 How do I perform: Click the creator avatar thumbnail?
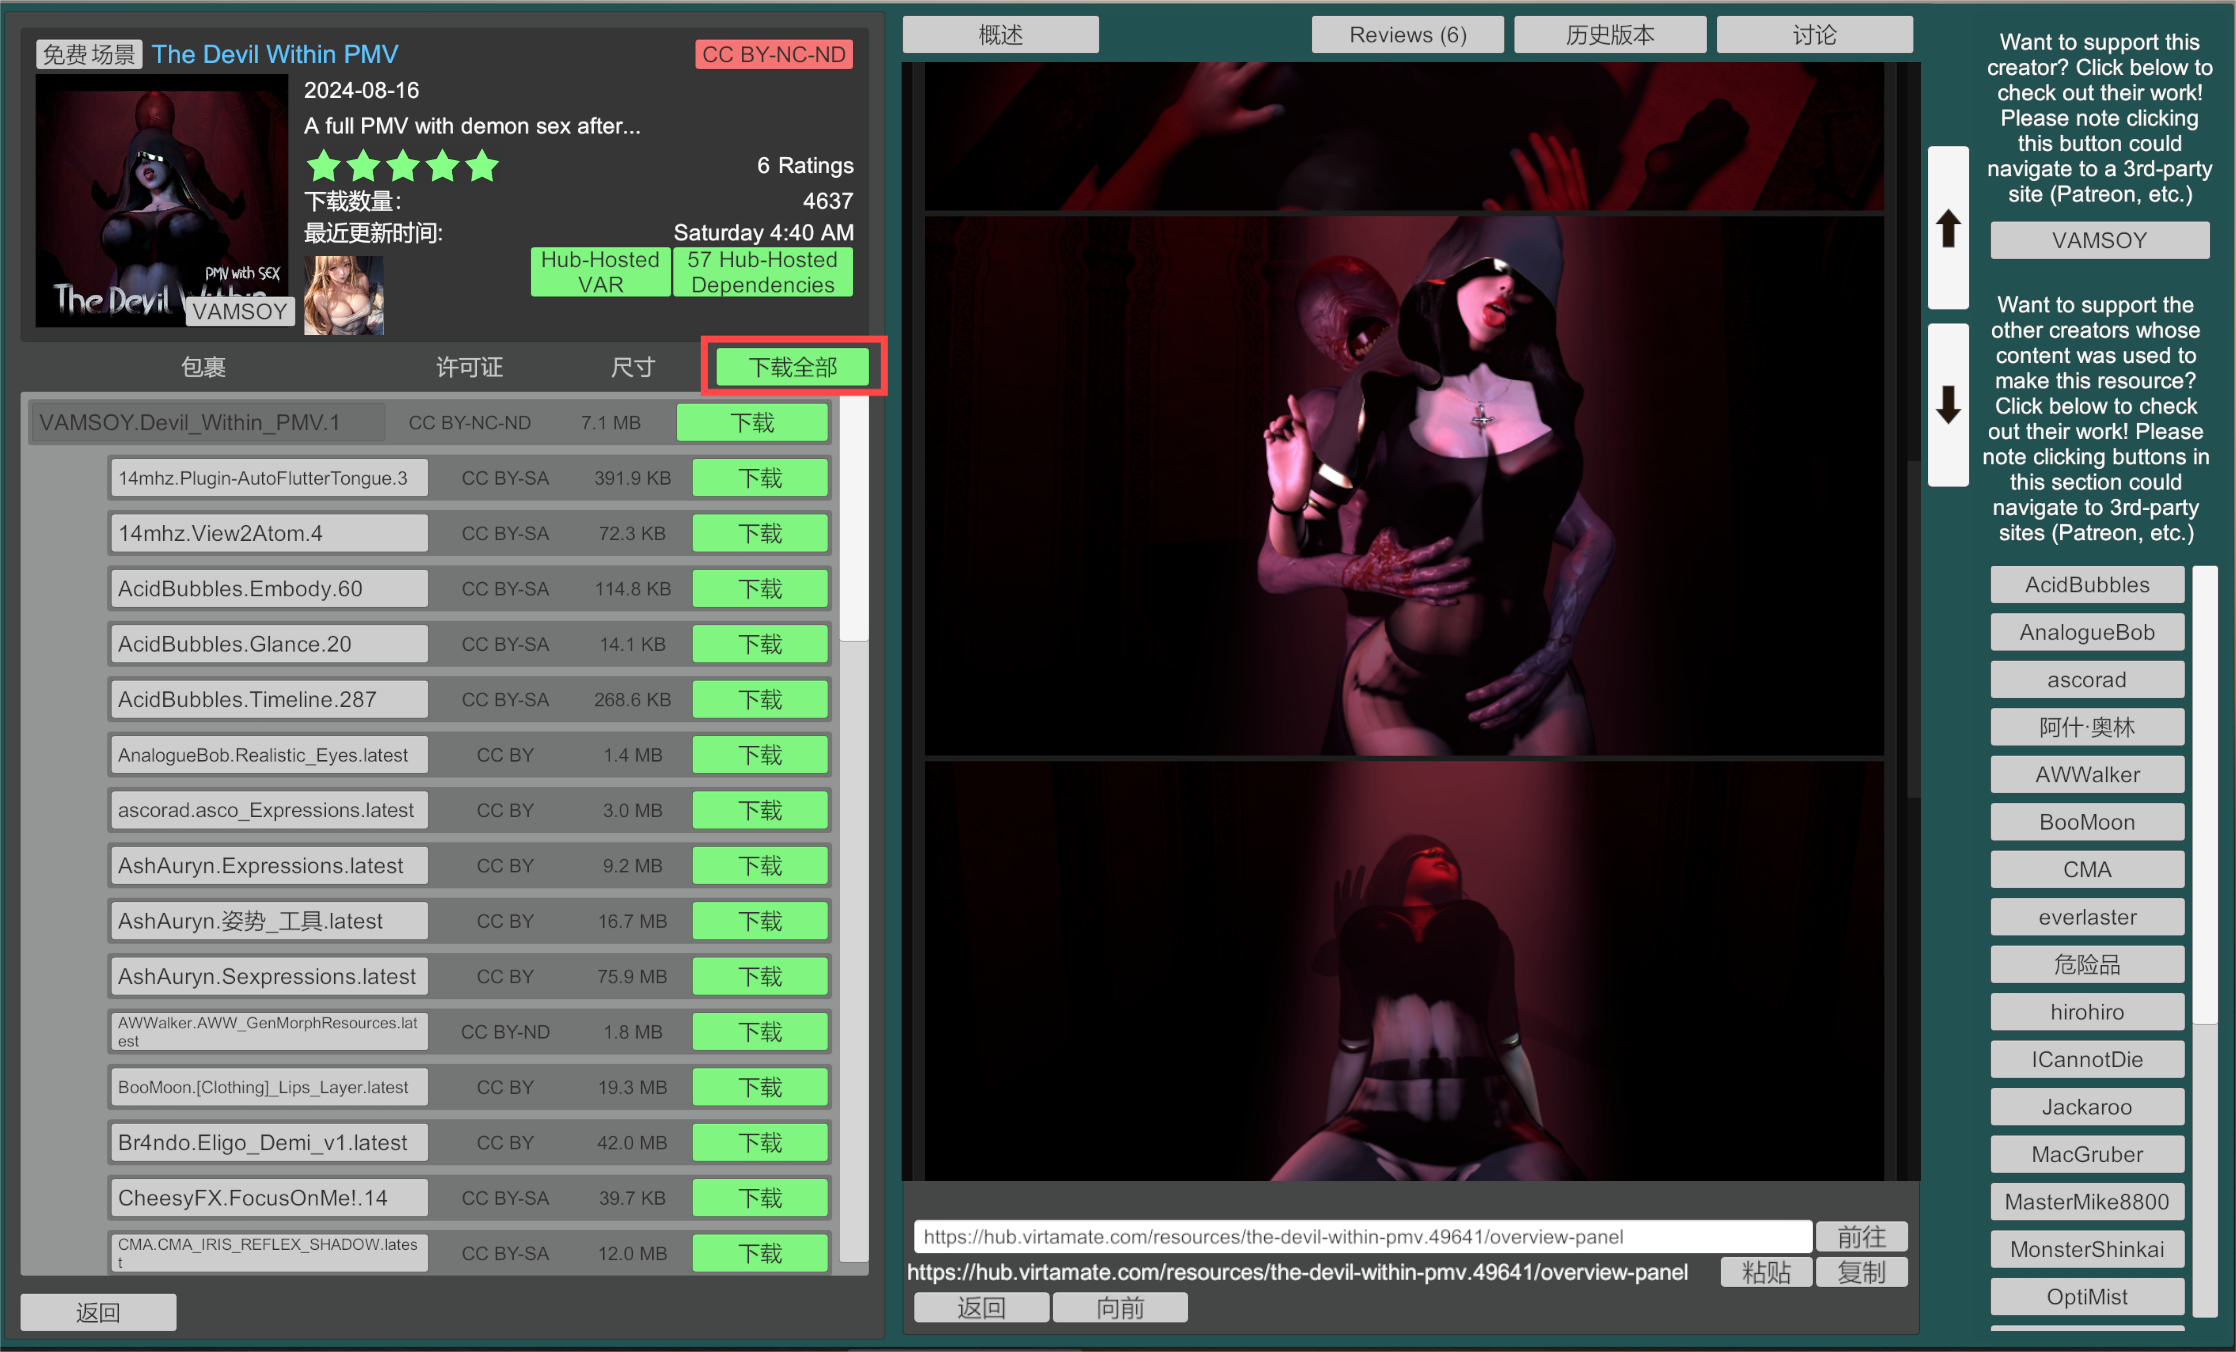point(343,295)
